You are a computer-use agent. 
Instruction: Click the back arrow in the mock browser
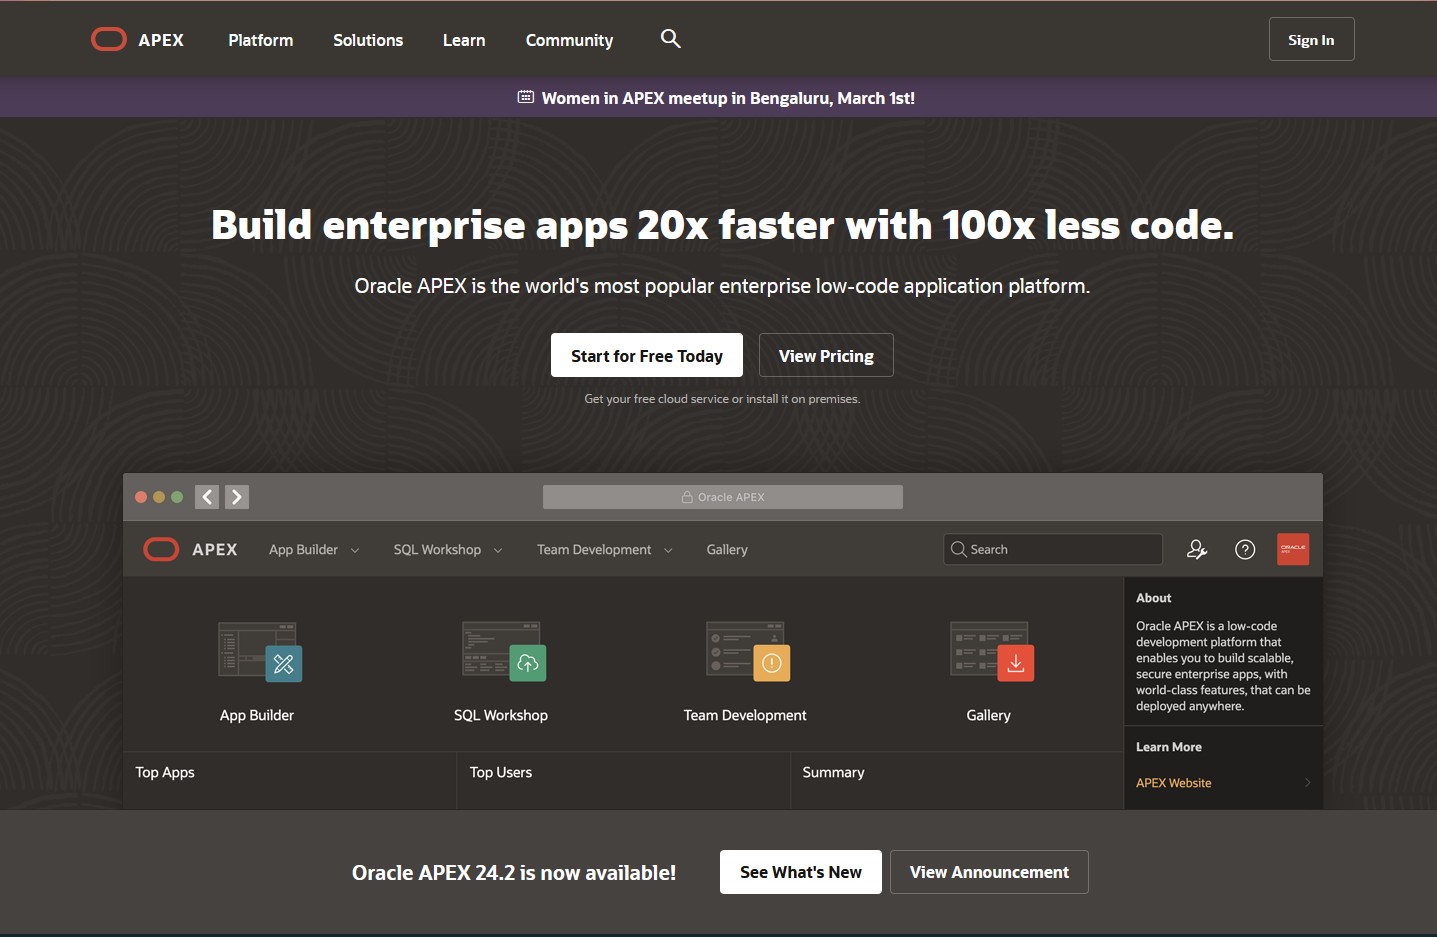[207, 497]
